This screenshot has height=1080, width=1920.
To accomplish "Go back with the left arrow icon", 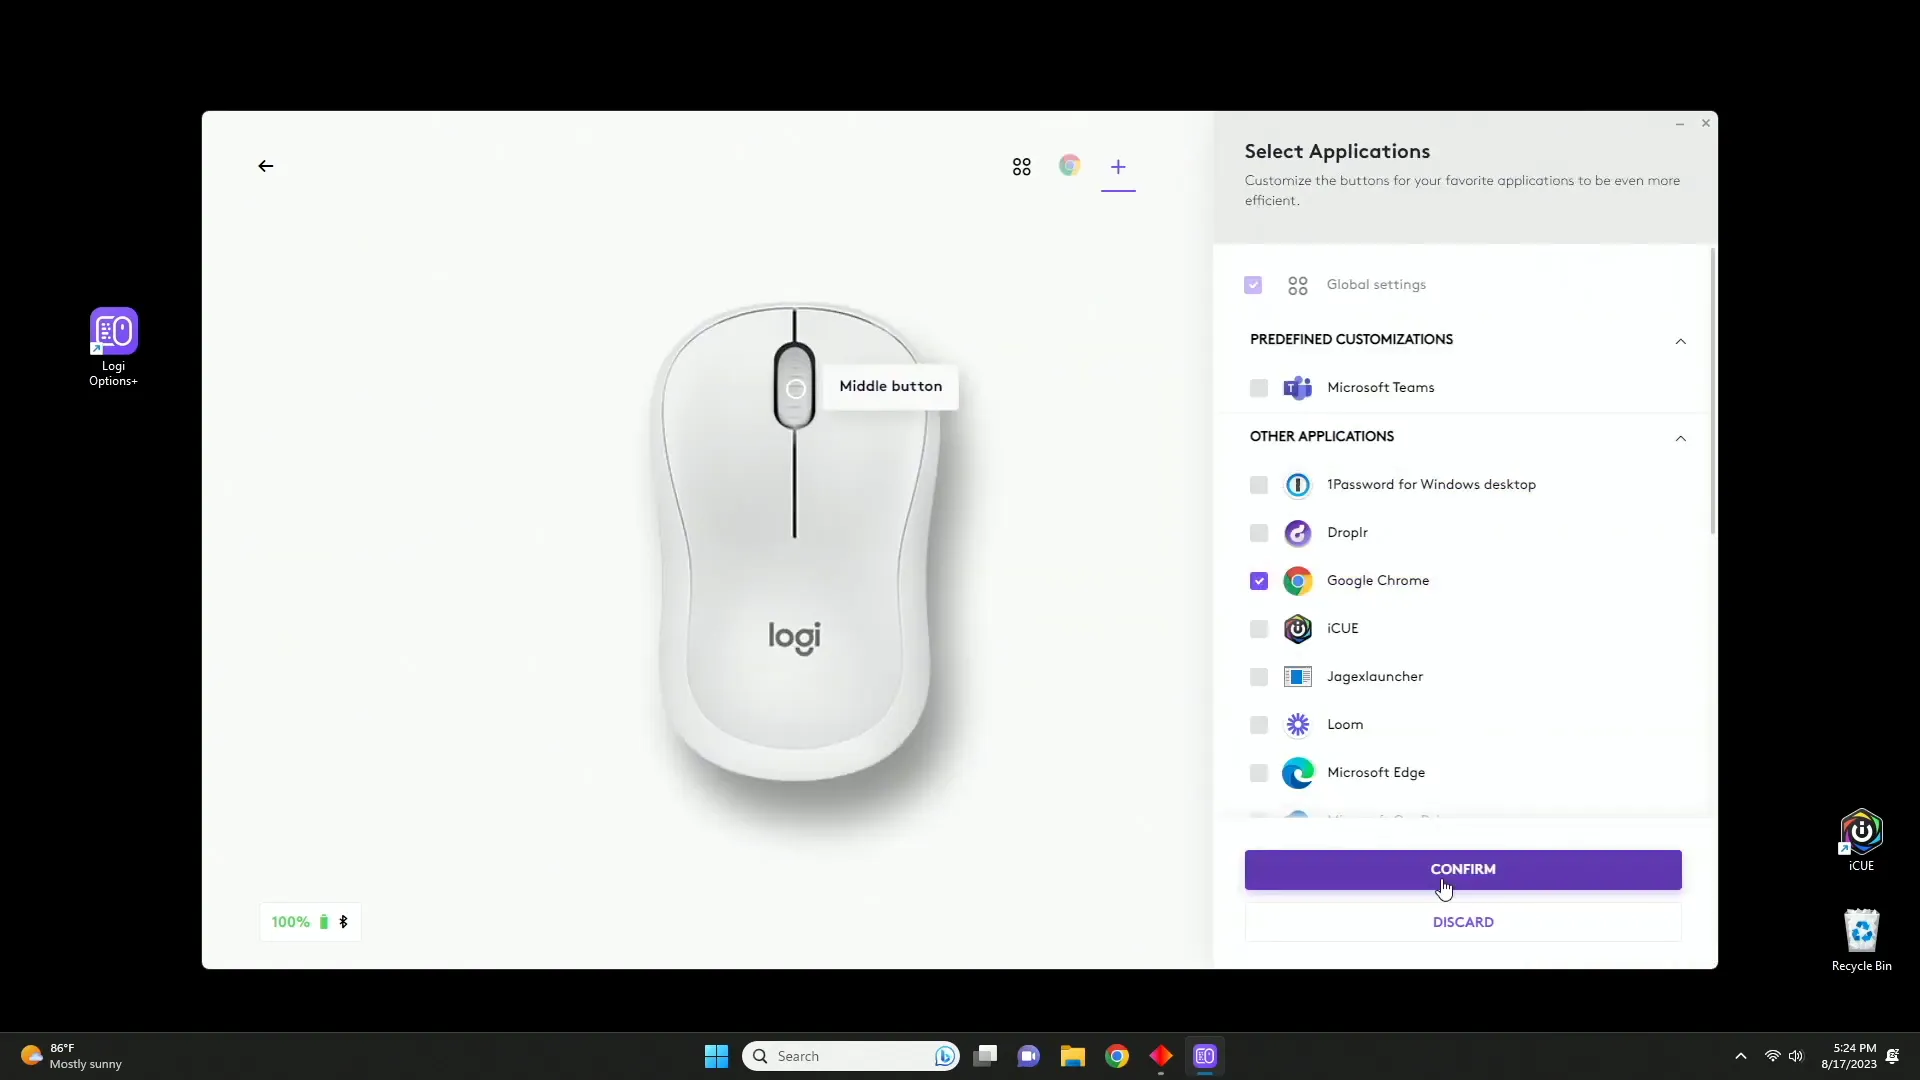I will (265, 166).
